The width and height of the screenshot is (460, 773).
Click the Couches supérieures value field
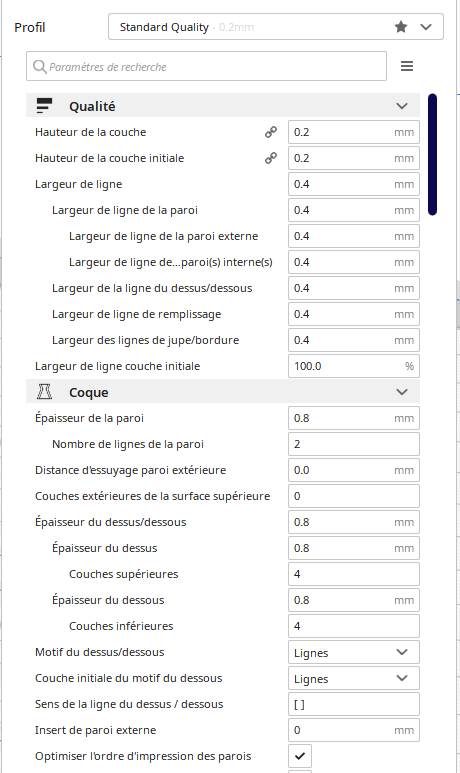(x=354, y=574)
